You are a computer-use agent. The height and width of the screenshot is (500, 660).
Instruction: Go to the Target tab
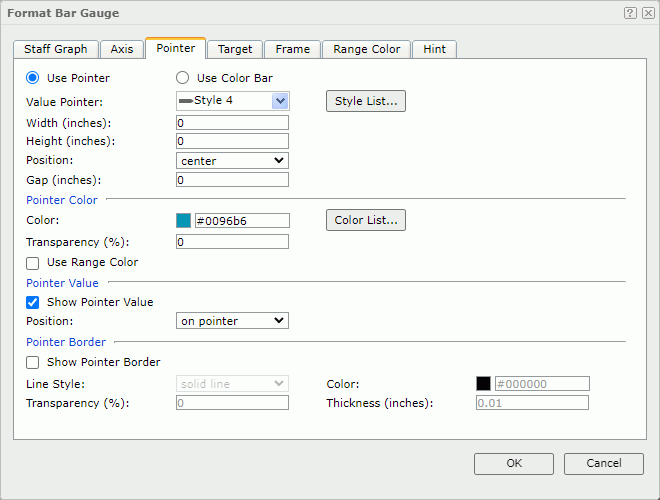click(235, 49)
